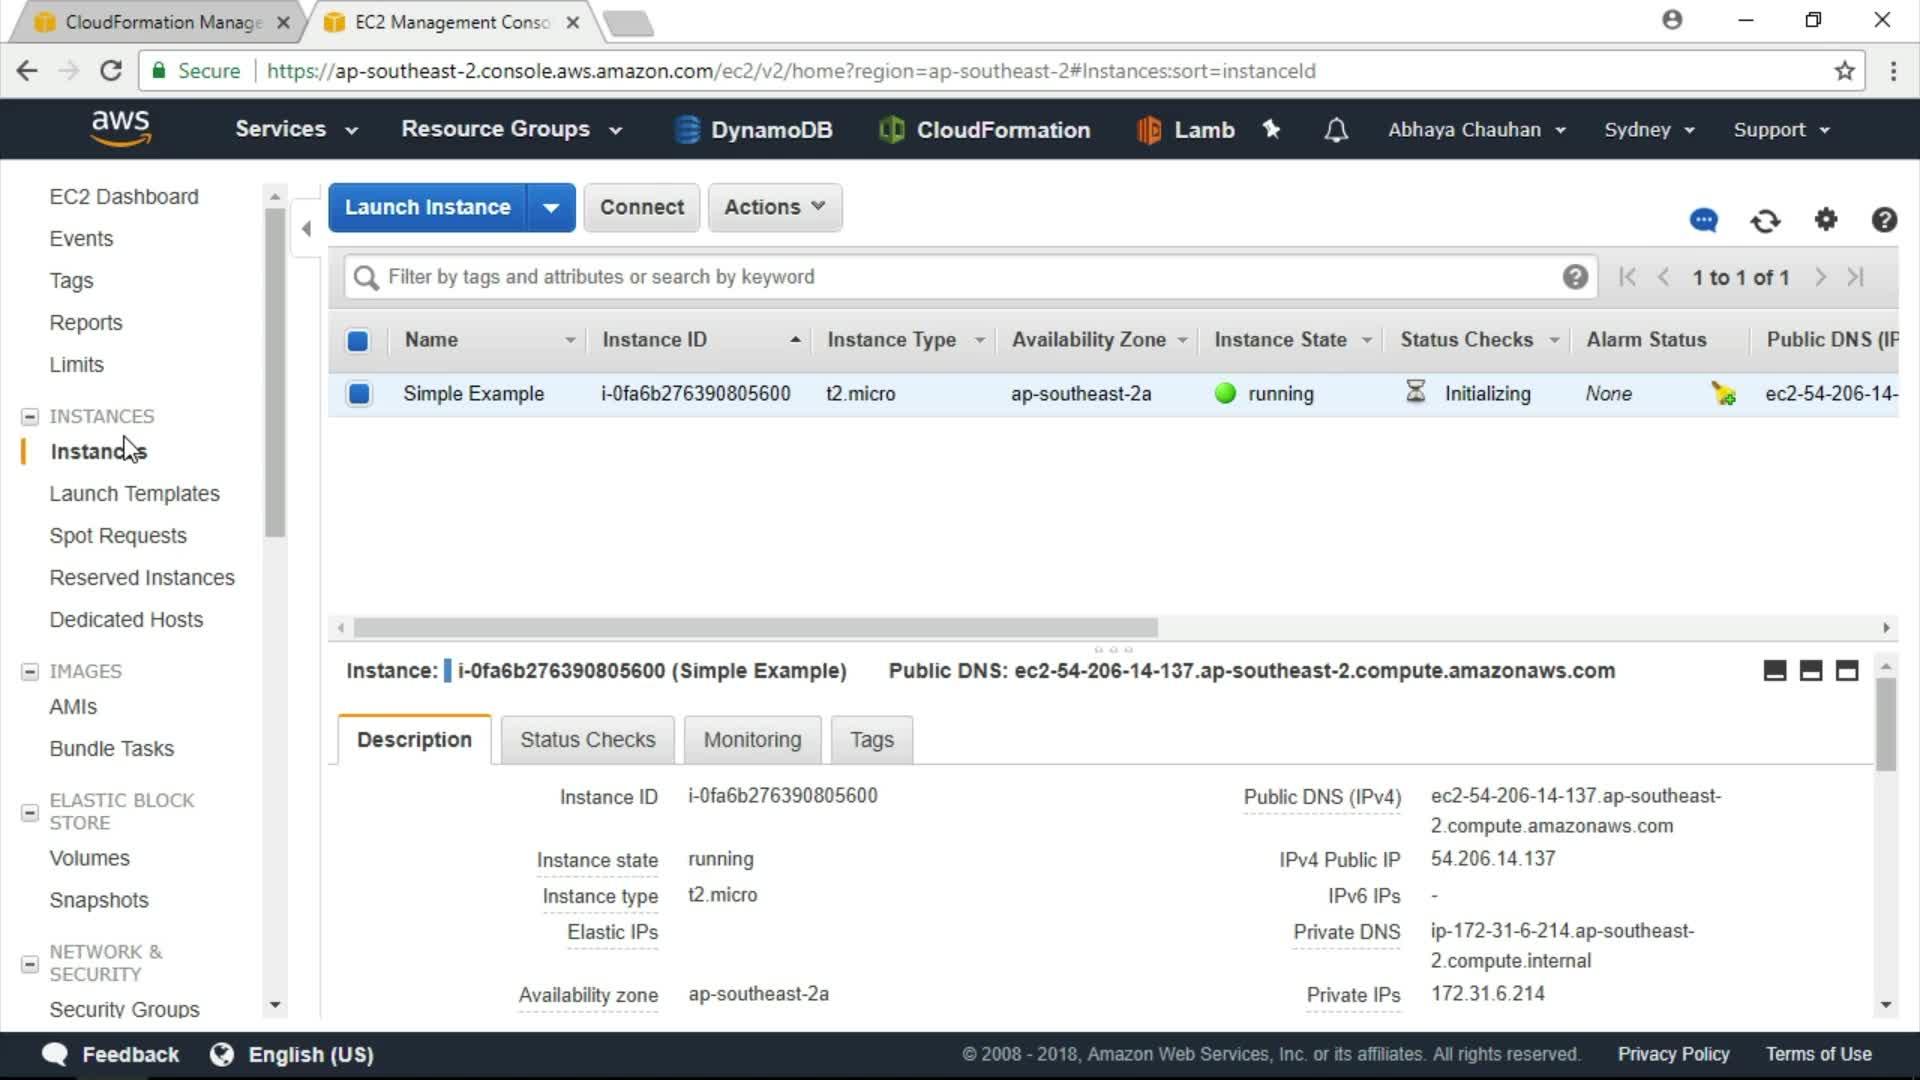
Task: Uncheck the Simple Example instance checkbox
Action: click(359, 394)
